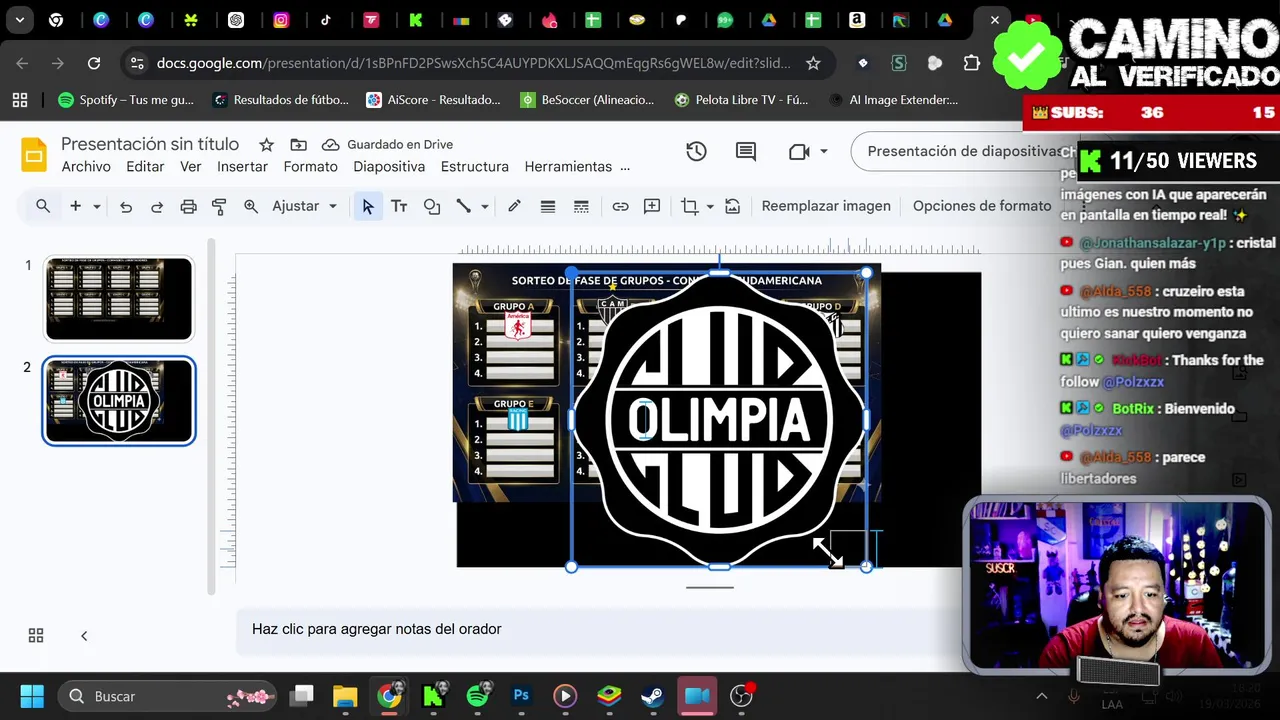1280x720 pixels.
Task: Open Google Slides home icon
Action: (34, 155)
